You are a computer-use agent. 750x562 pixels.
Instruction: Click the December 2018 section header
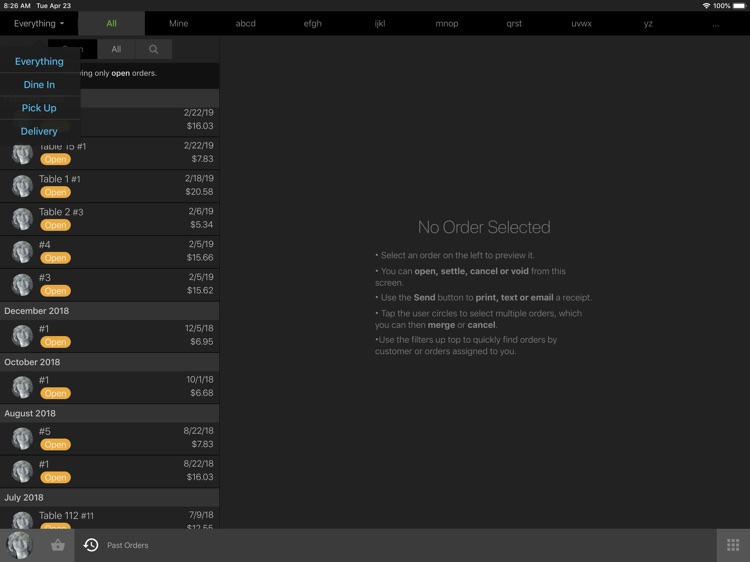[x=110, y=311]
